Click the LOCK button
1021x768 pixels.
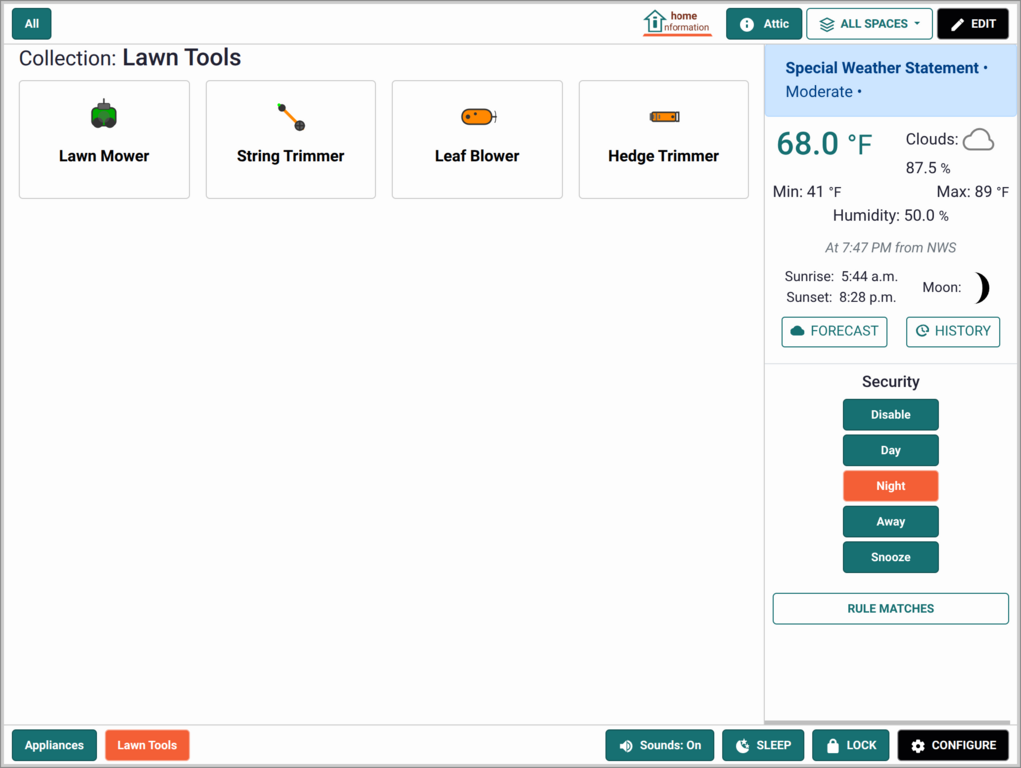point(850,745)
